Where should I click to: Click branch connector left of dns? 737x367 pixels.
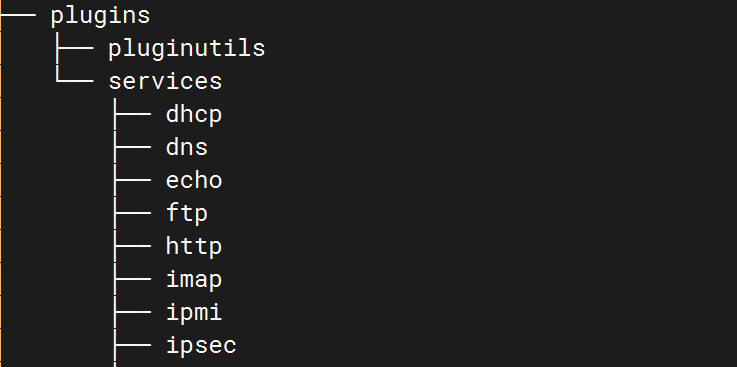132,147
